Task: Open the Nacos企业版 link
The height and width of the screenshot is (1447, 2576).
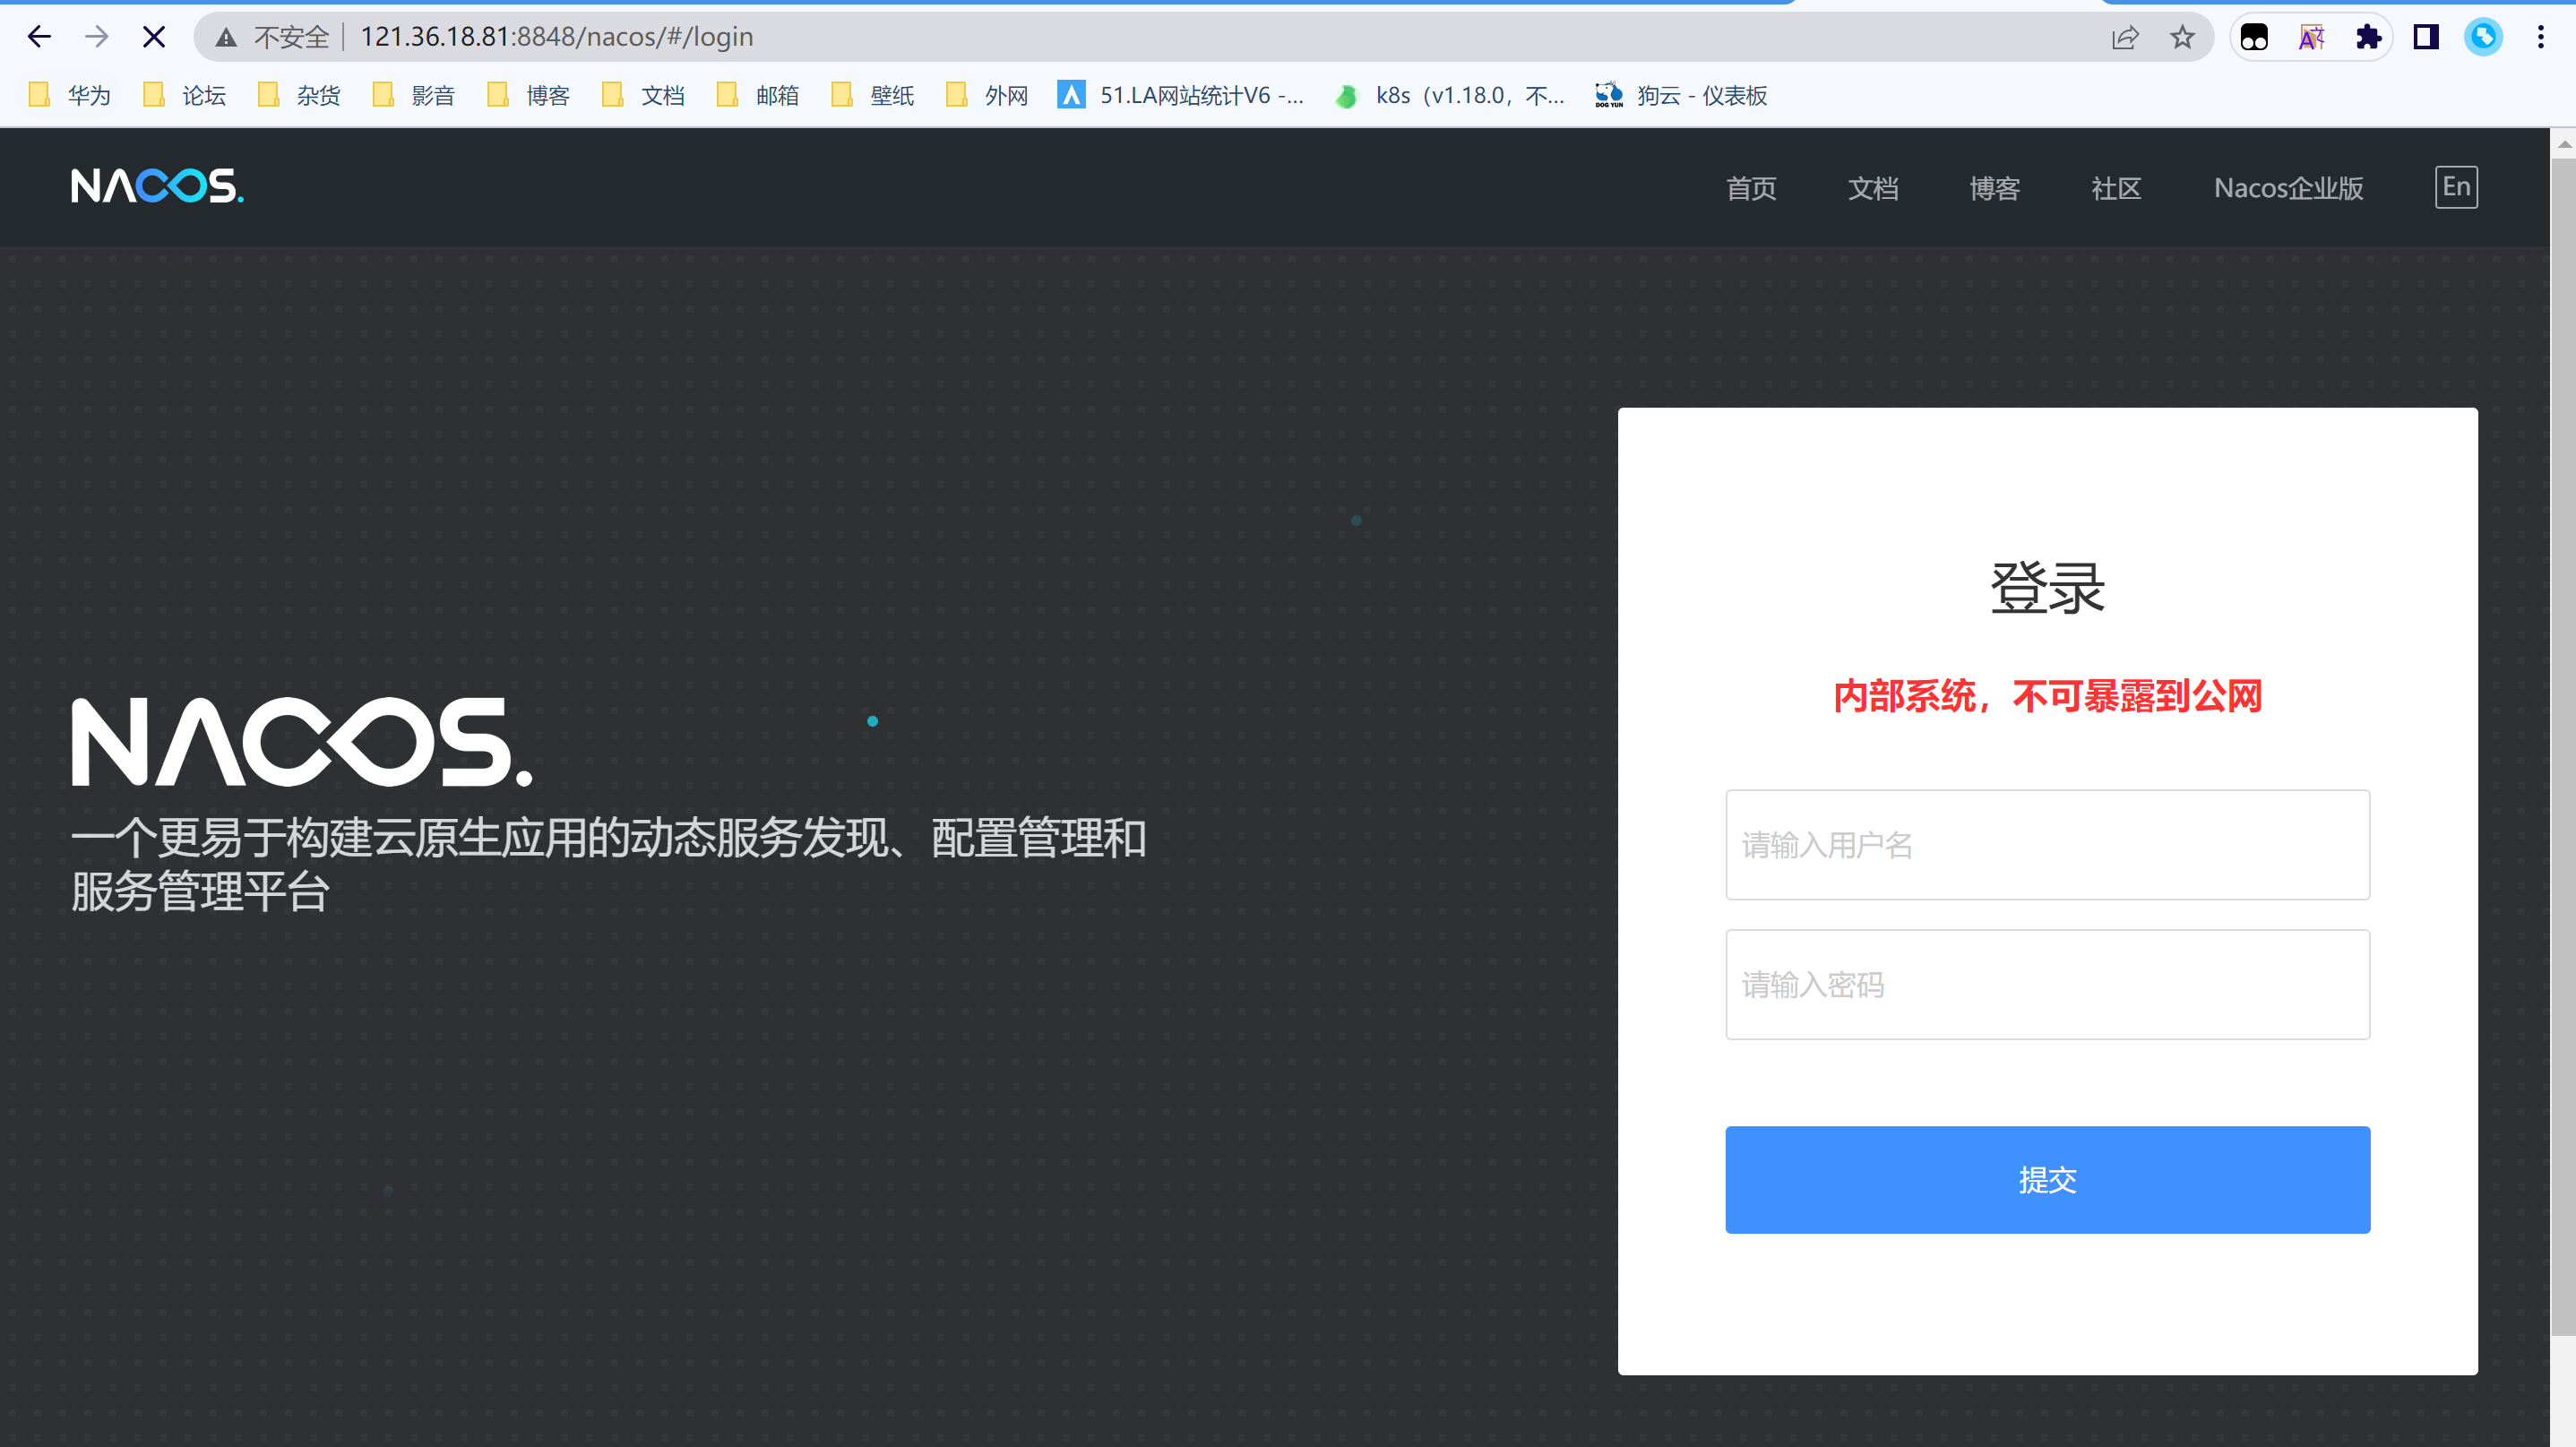Action: tap(2288, 188)
